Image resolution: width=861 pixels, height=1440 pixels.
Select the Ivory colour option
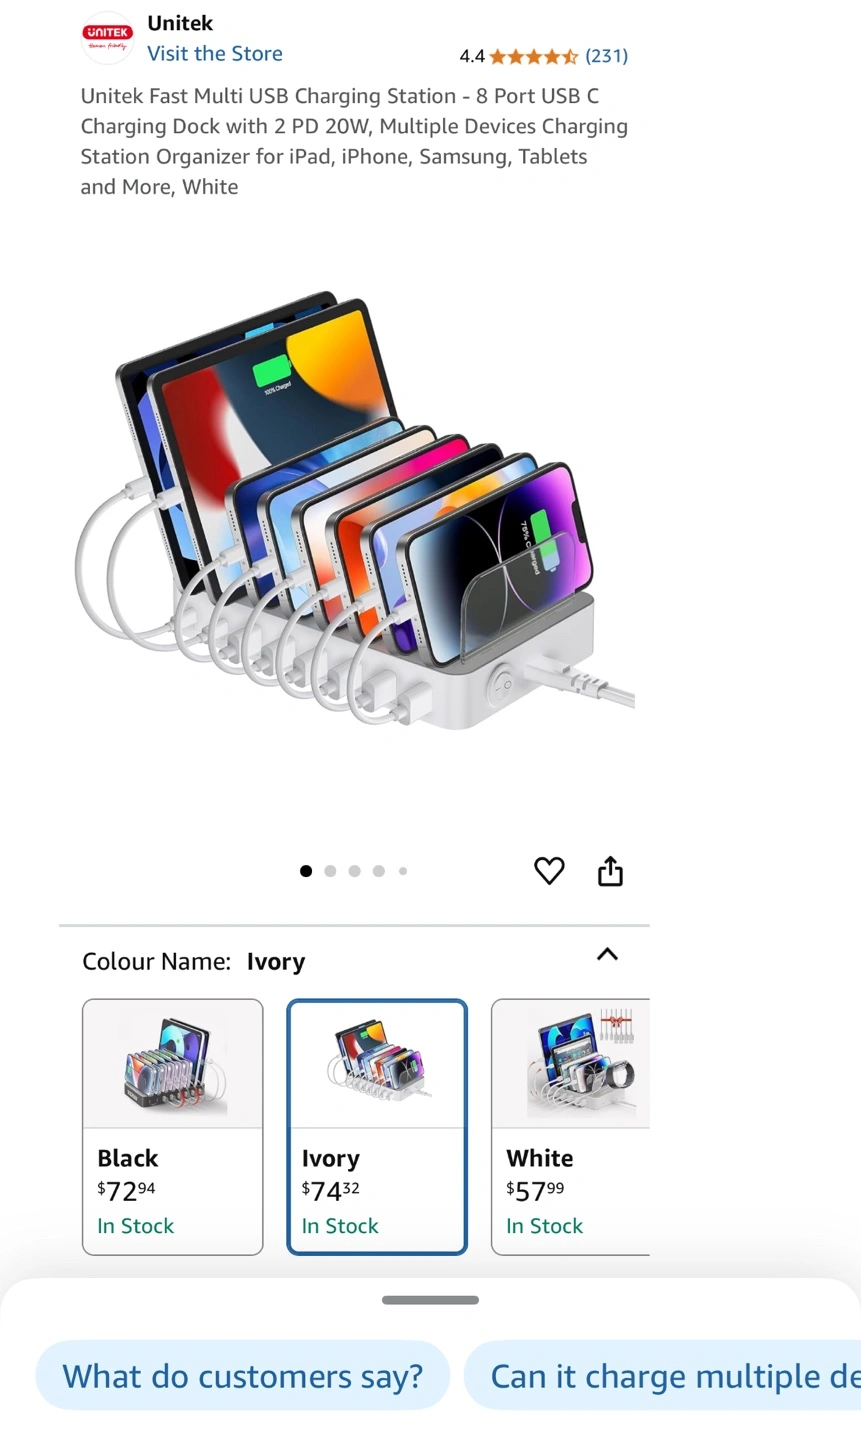(377, 1127)
